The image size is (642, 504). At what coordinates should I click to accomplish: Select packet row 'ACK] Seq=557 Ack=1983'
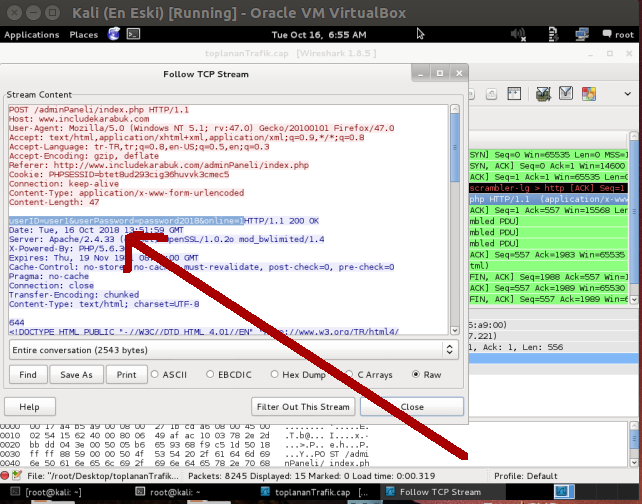[548, 255]
